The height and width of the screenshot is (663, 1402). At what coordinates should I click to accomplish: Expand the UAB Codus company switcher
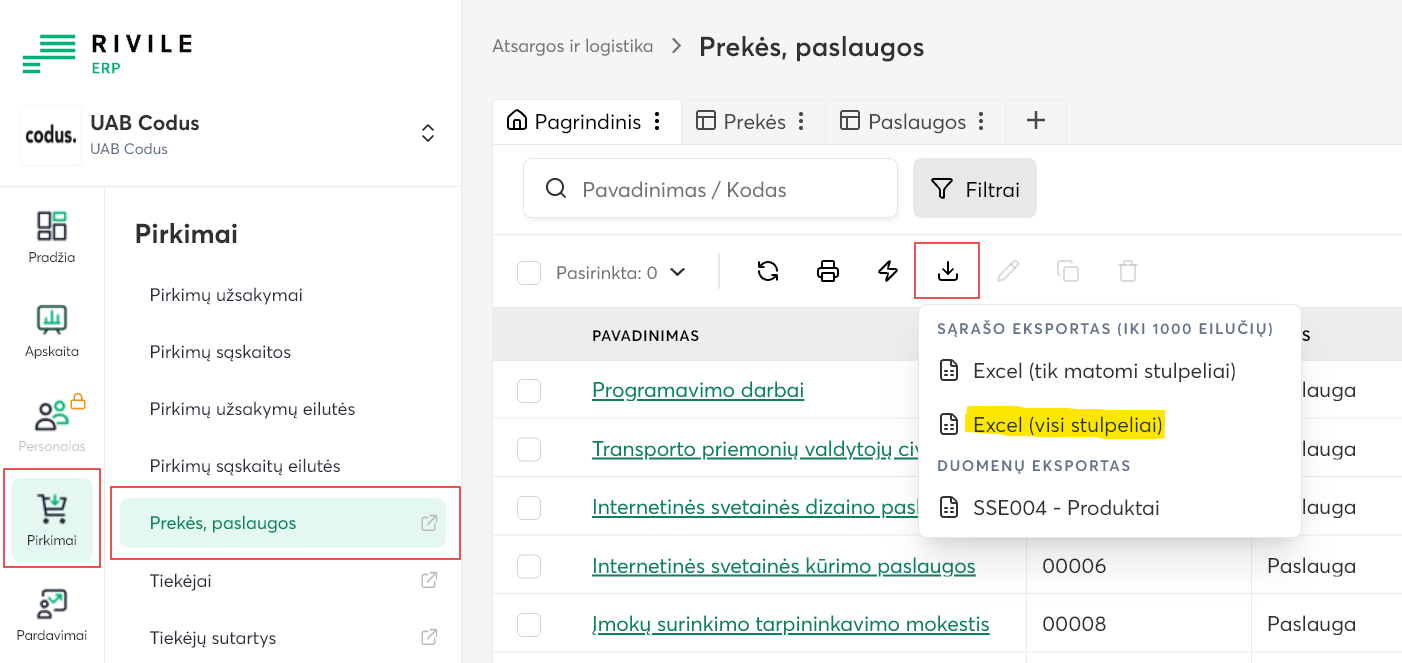click(x=428, y=133)
